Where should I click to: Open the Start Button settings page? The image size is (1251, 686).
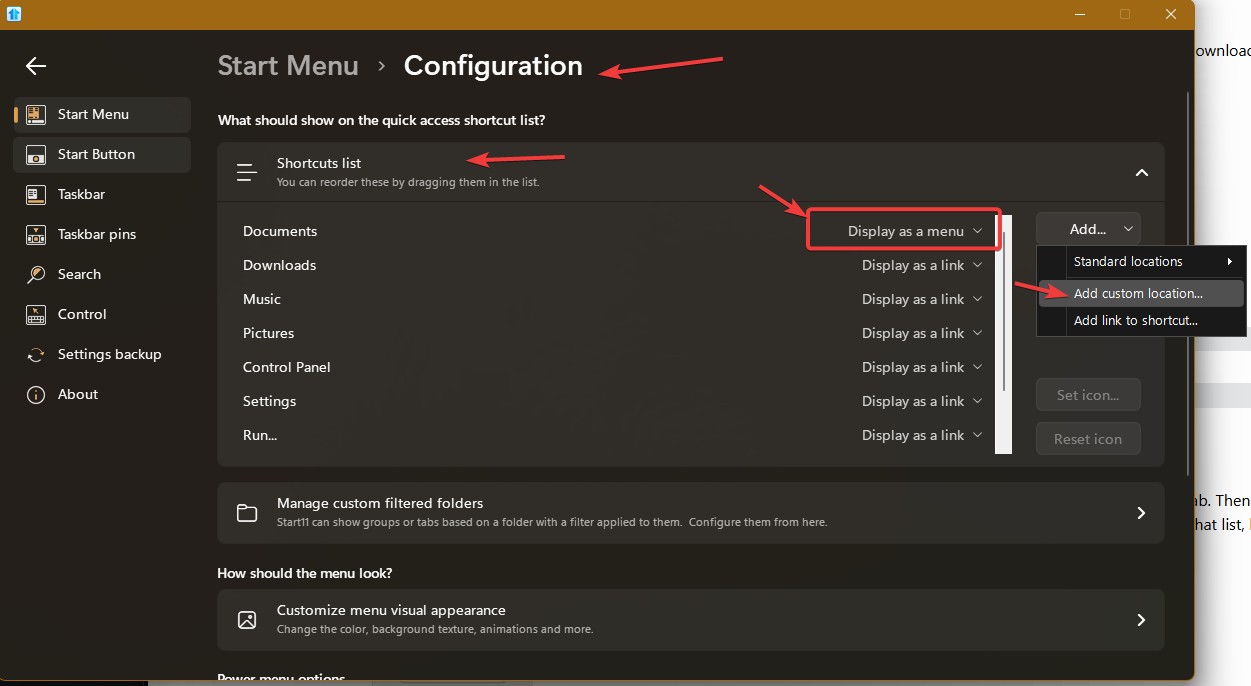pyautogui.click(x=102, y=155)
